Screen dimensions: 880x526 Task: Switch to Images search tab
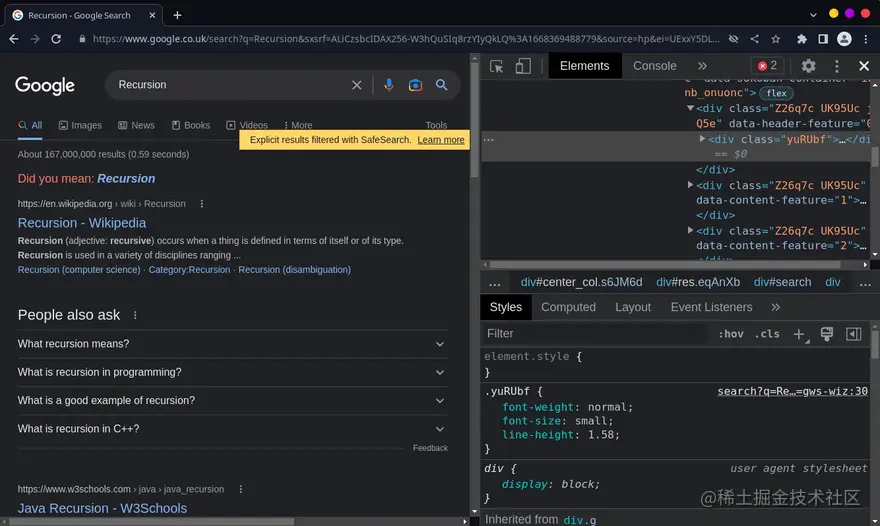[x=80, y=125]
